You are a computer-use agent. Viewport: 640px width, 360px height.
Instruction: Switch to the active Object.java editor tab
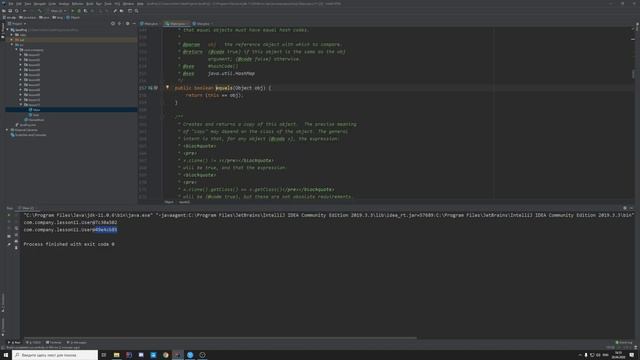pyautogui.click(x=176, y=24)
